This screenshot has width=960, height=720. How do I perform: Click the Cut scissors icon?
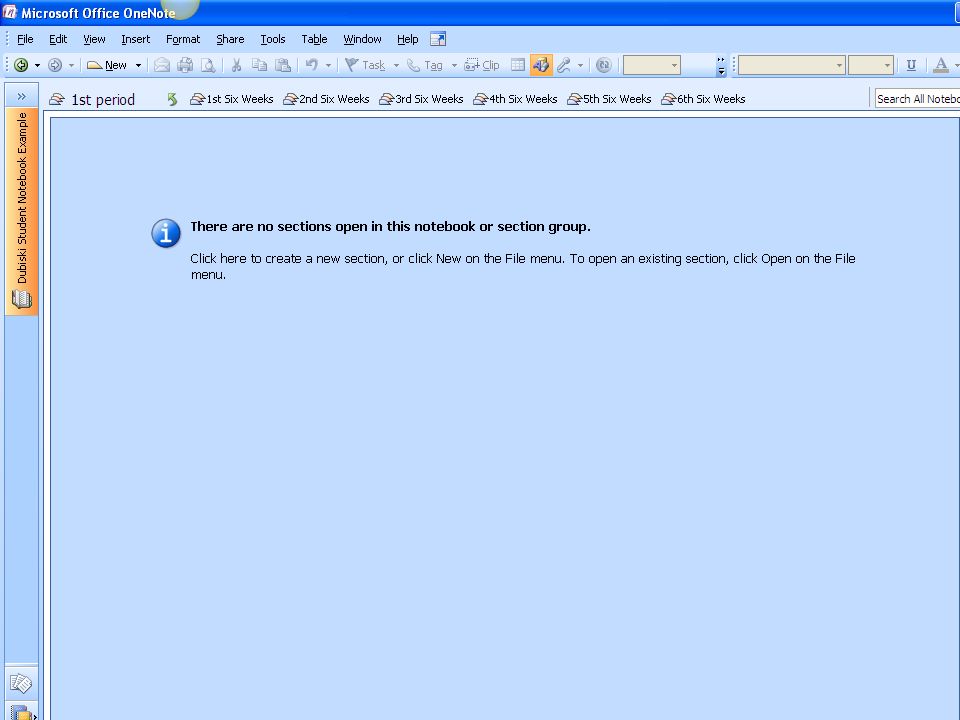pyautogui.click(x=236, y=65)
